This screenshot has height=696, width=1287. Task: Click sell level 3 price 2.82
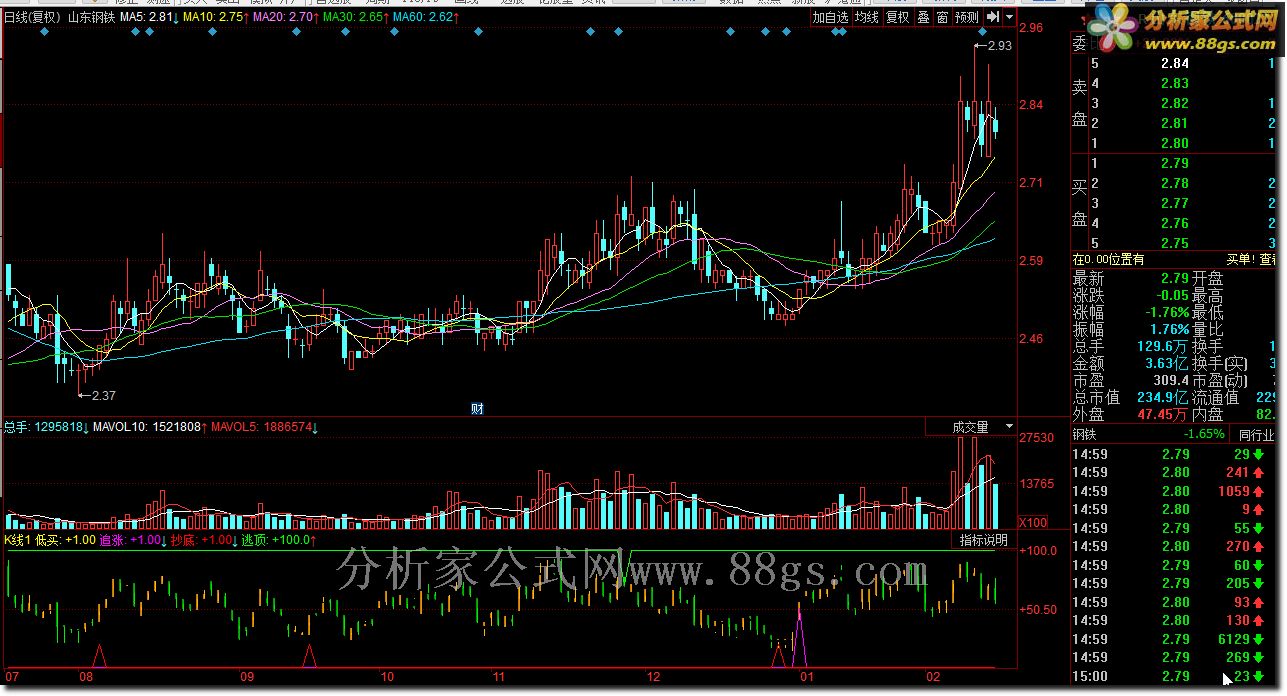point(1175,104)
